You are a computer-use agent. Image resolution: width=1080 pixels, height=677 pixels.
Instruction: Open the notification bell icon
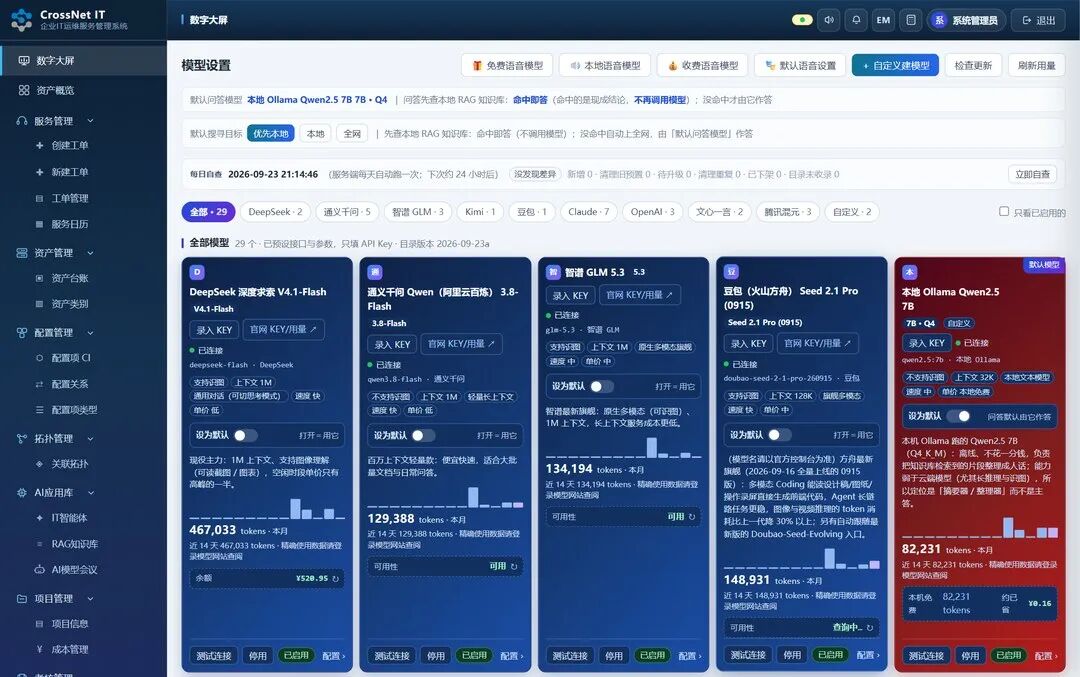856,20
